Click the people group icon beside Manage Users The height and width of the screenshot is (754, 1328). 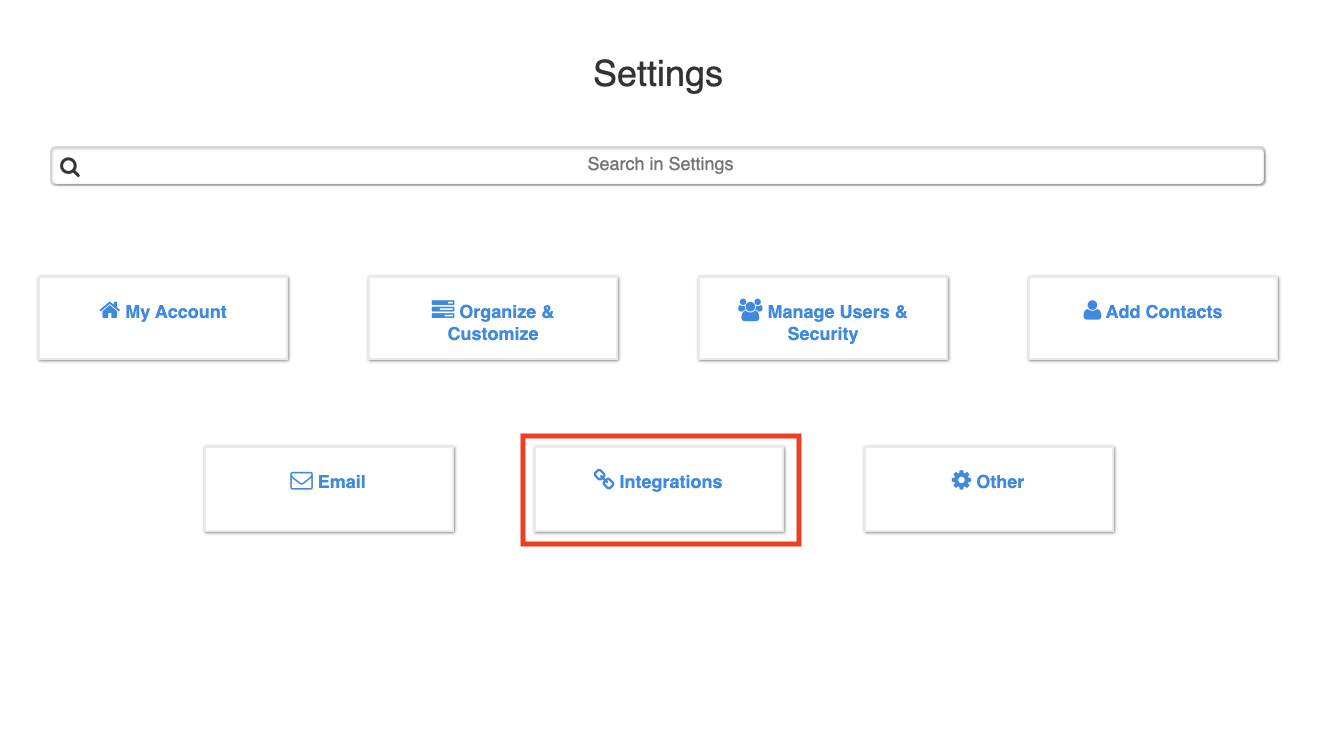coord(750,310)
